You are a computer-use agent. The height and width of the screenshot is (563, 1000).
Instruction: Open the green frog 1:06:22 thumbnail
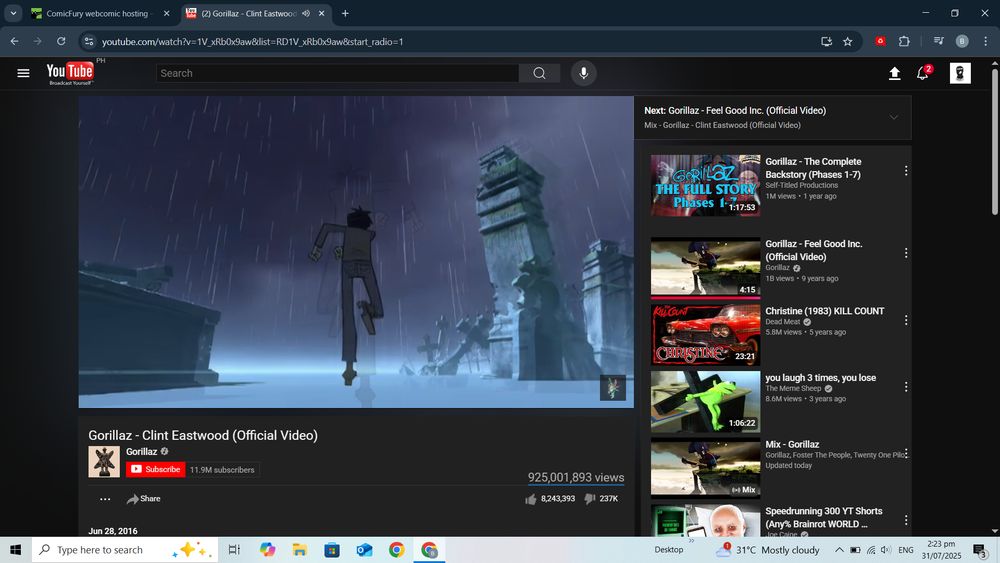click(705, 401)
